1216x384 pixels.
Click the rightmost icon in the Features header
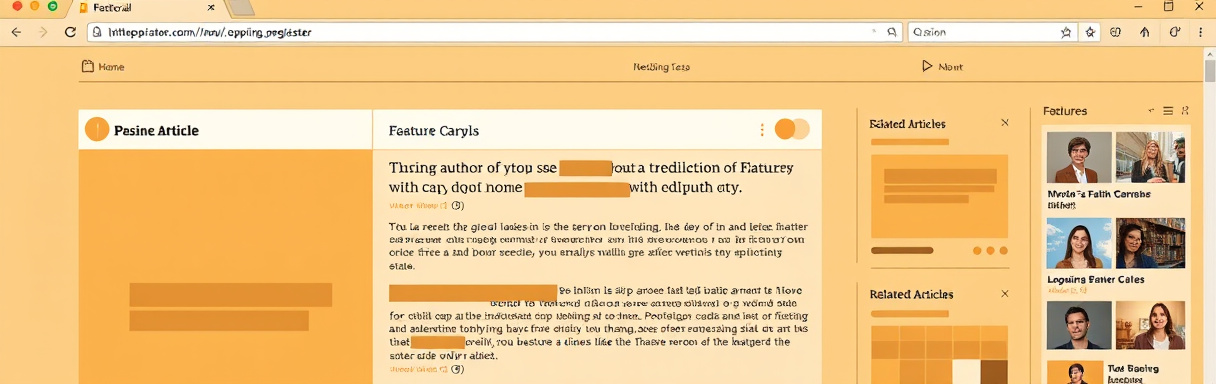[1185, 111]
